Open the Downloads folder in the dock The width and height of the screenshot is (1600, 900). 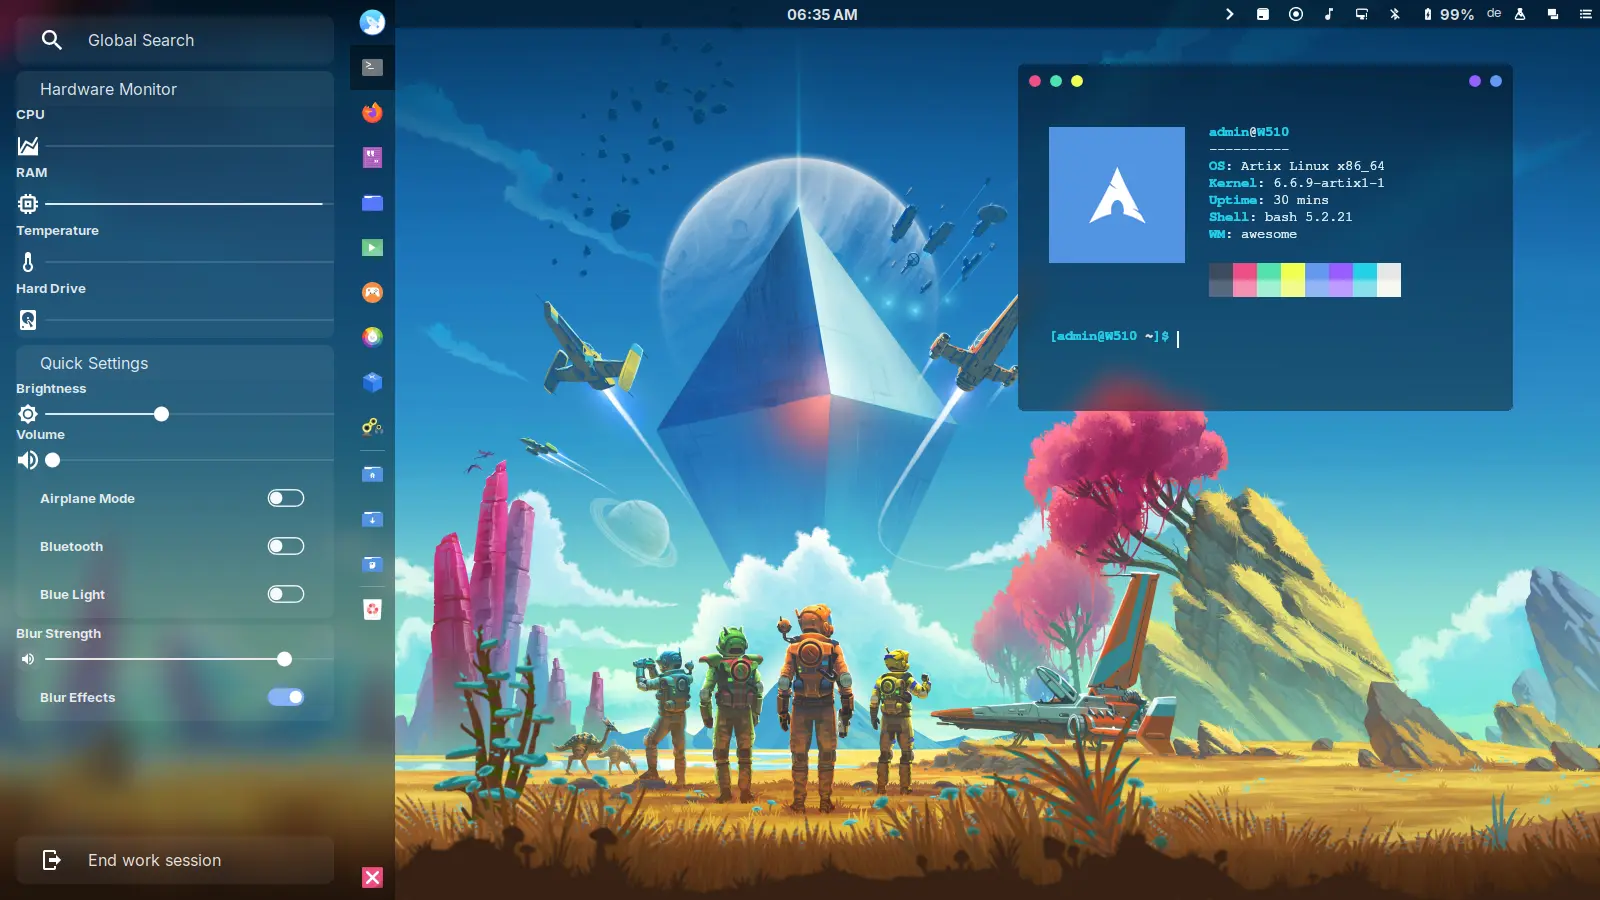372,519
